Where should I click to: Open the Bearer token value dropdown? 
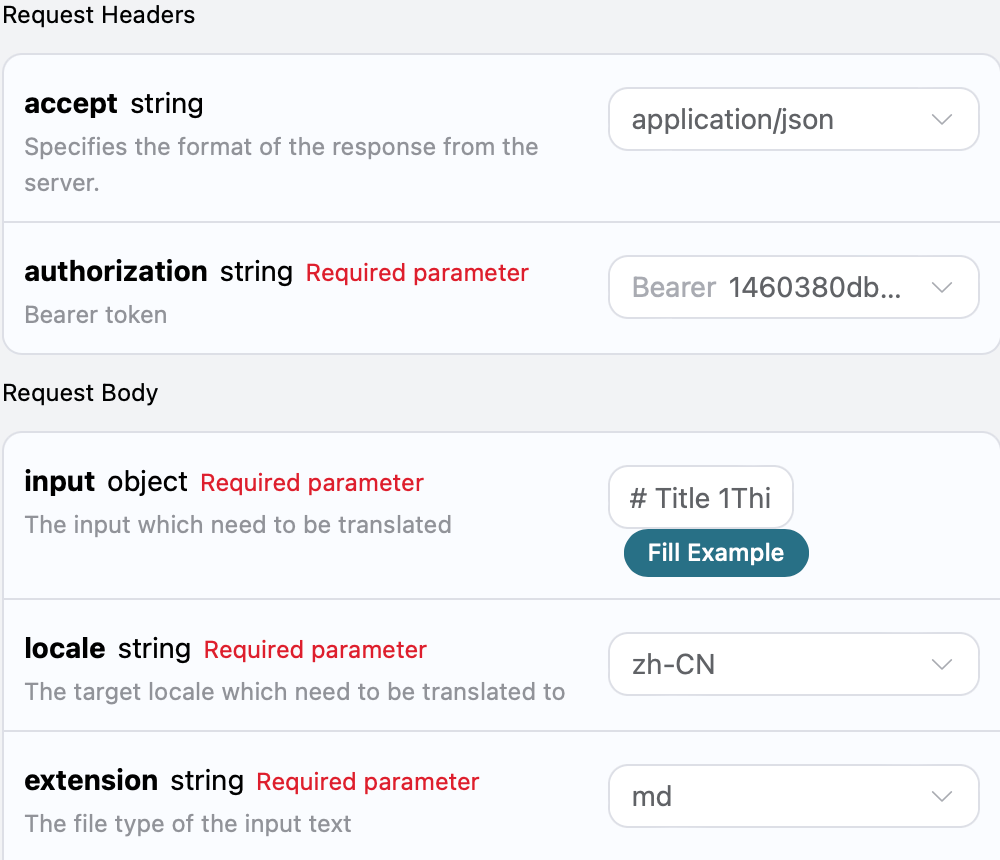pos(780,288)
